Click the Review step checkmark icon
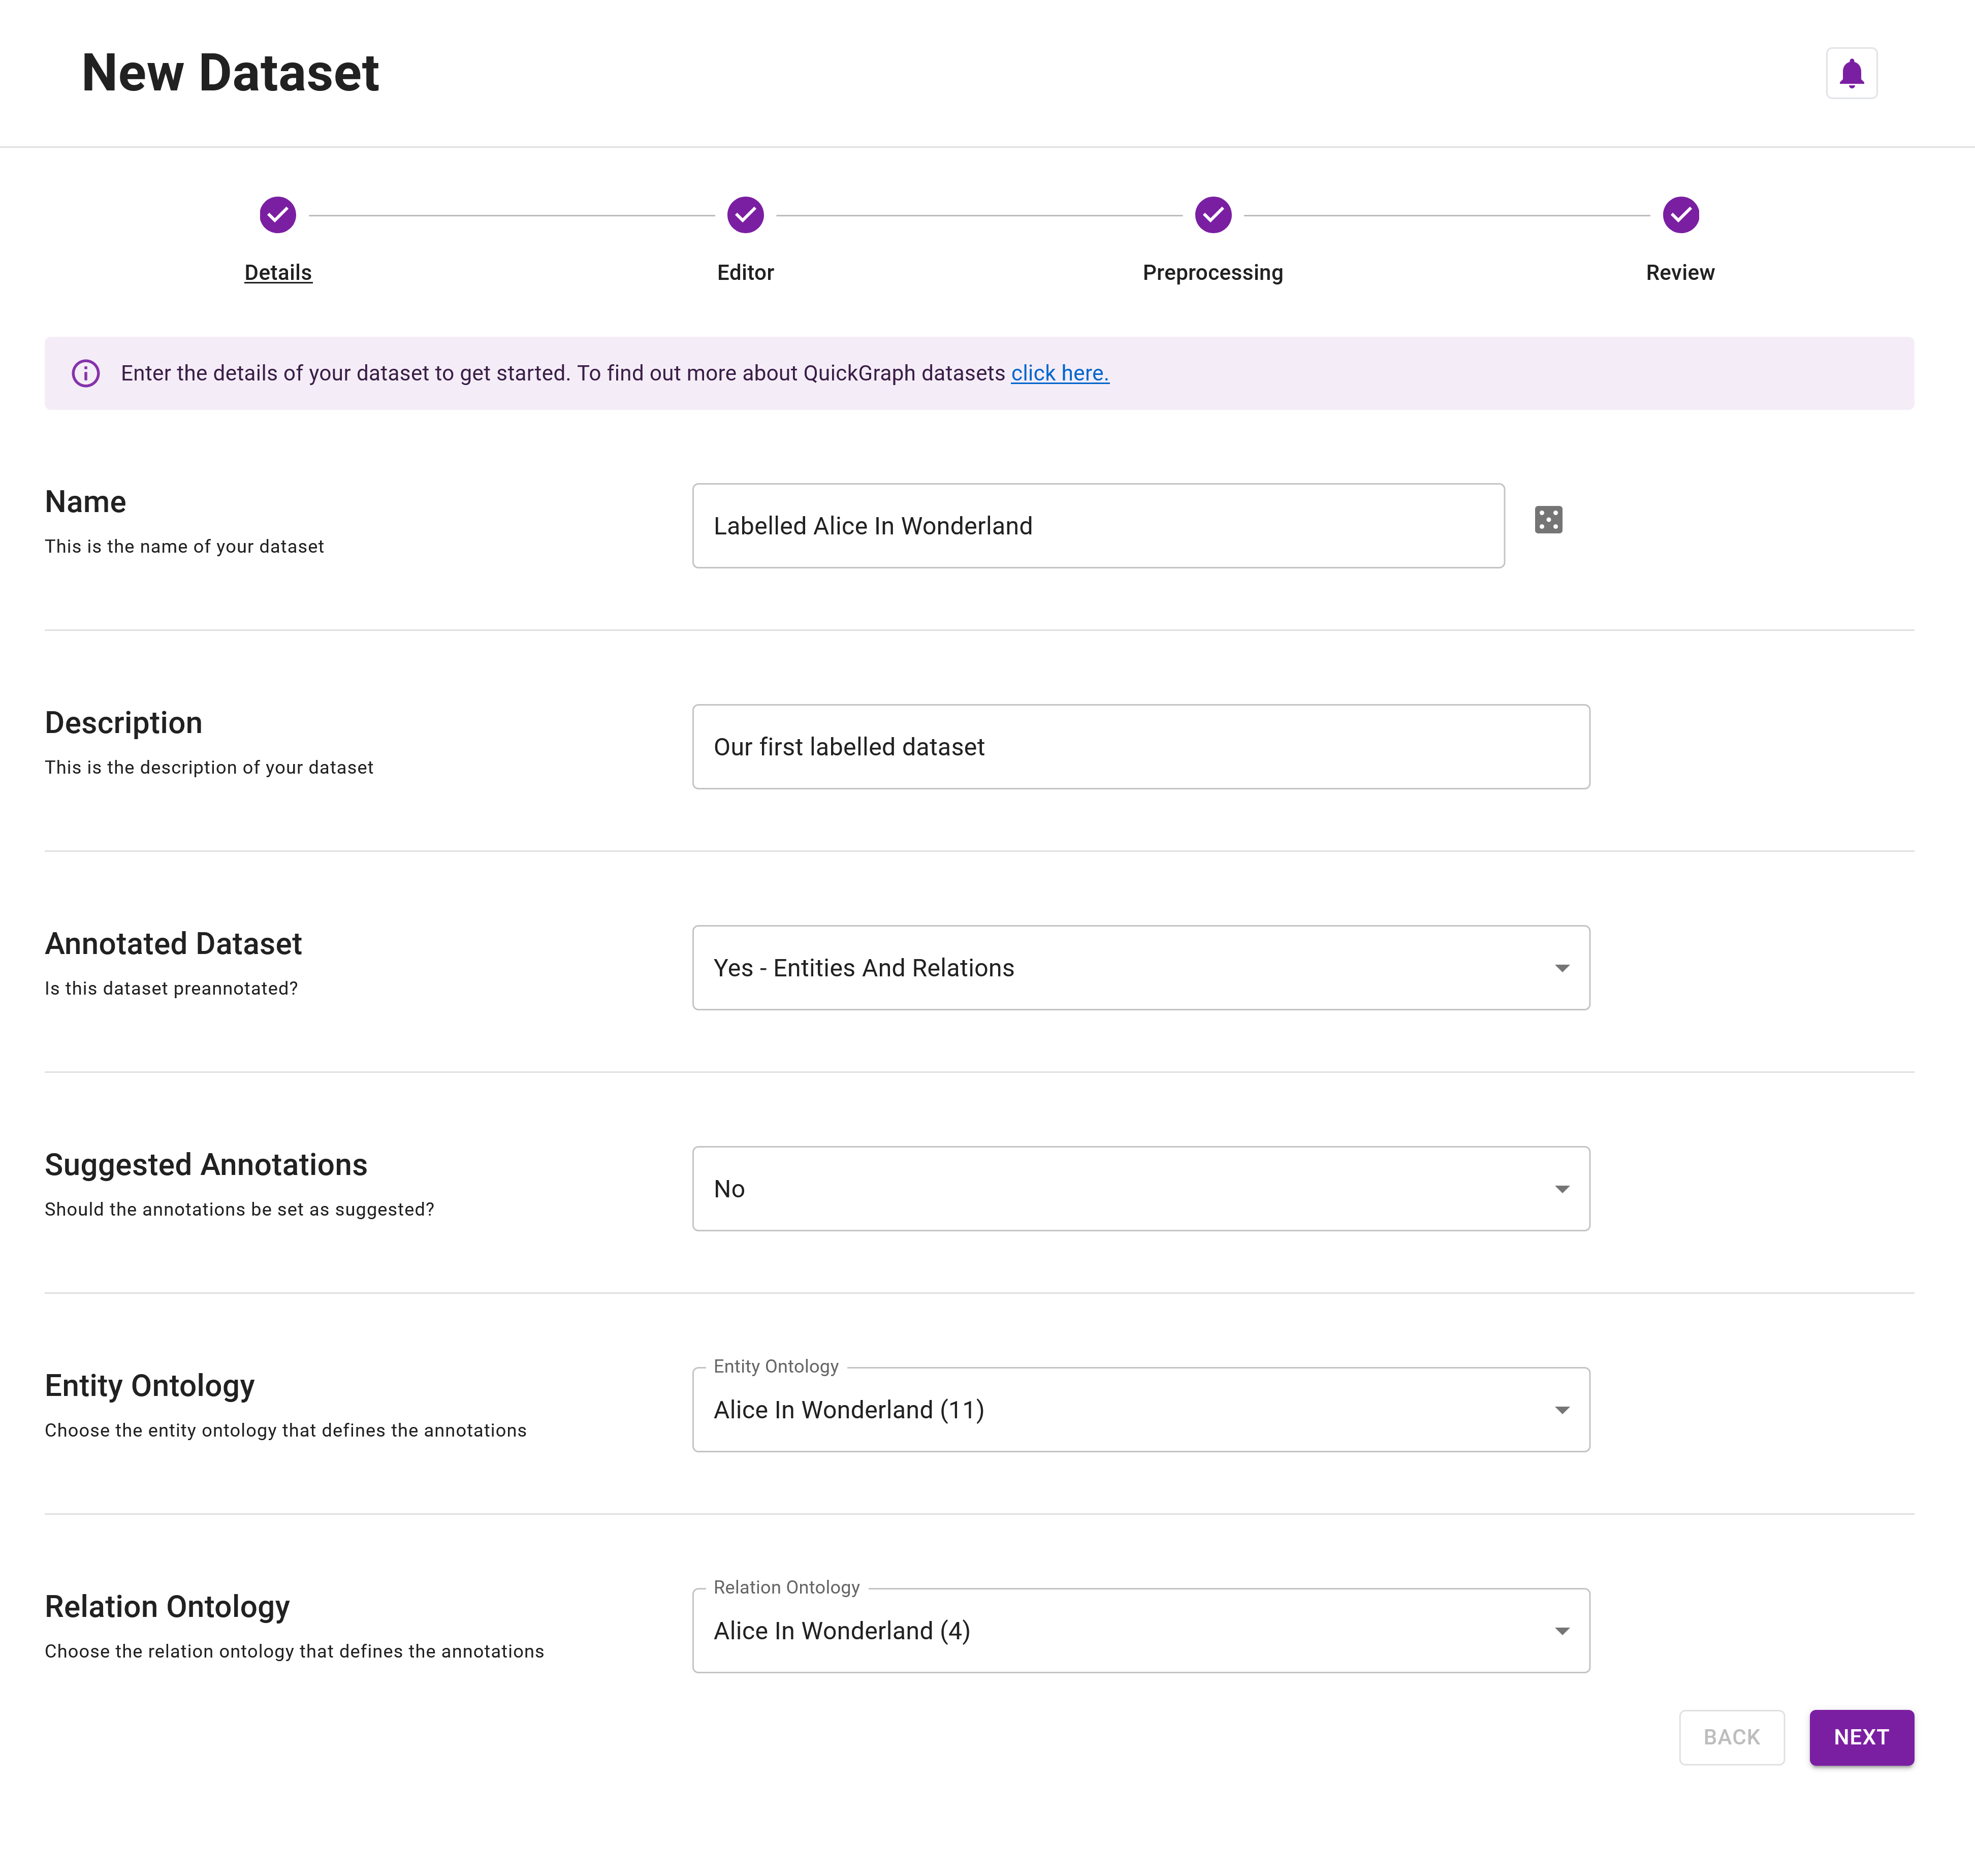 (x=1680, y=214)
